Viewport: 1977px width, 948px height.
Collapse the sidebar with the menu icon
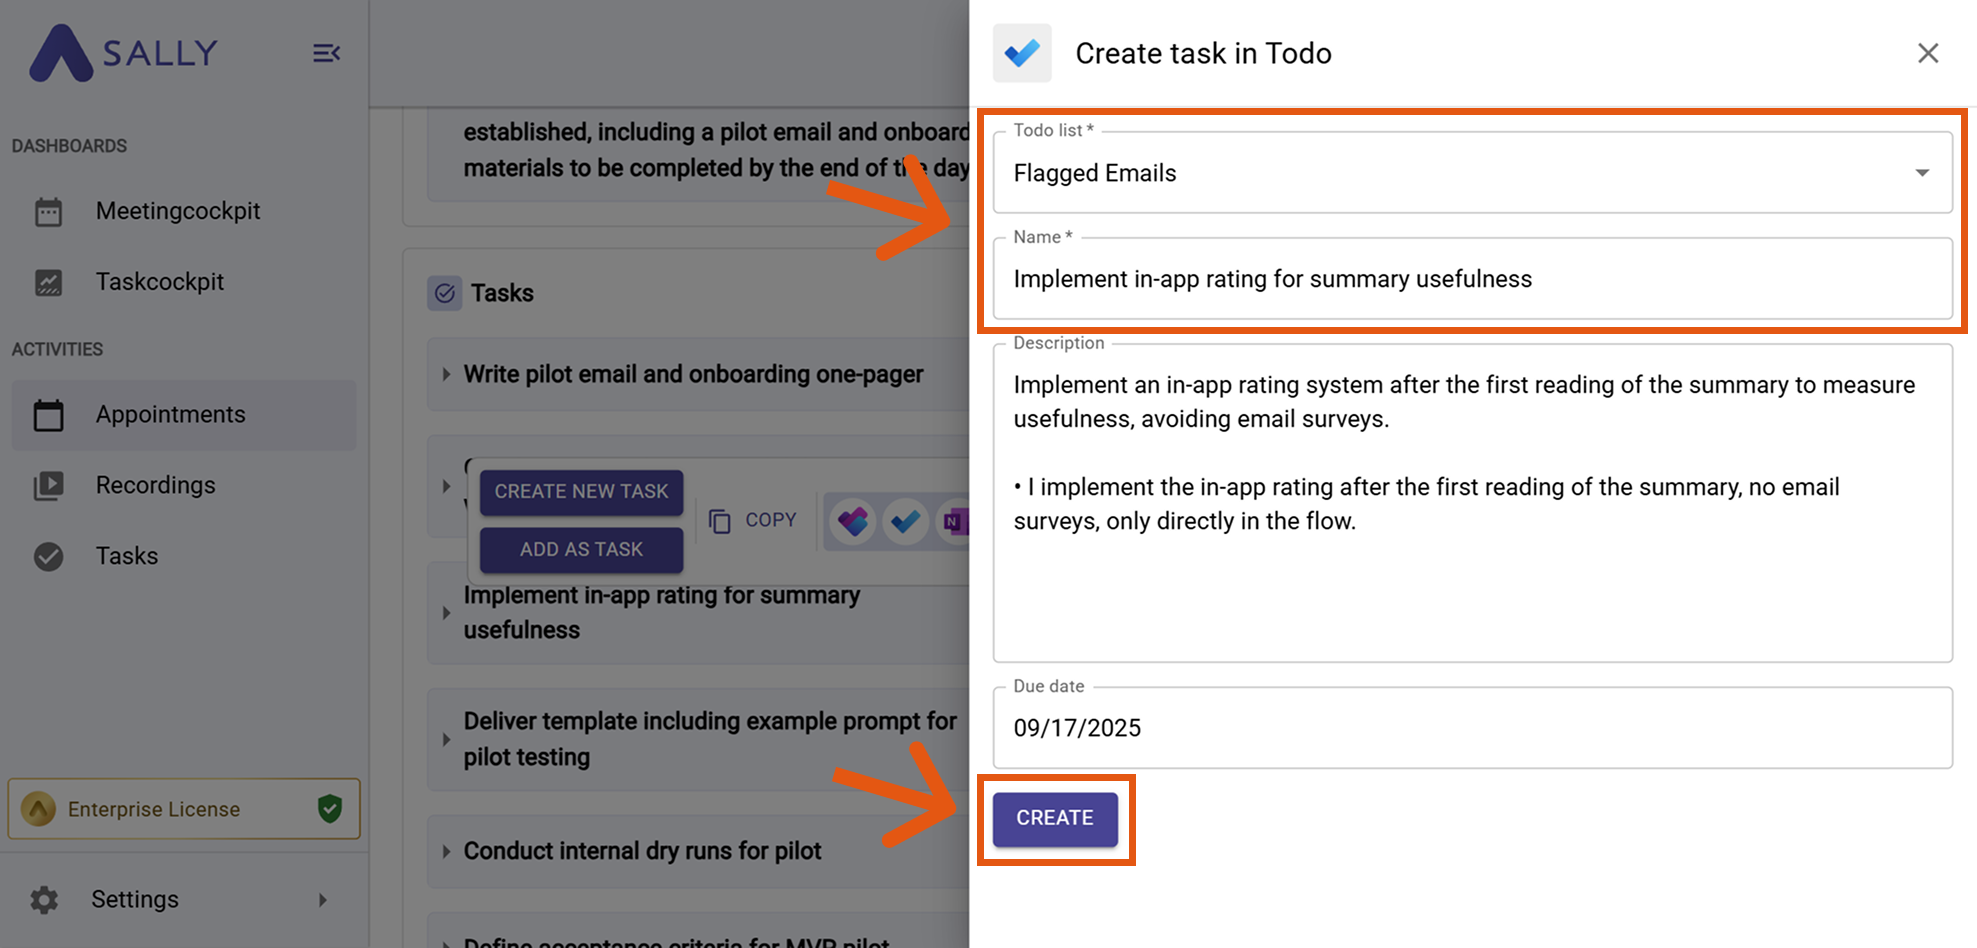point(326,53)
